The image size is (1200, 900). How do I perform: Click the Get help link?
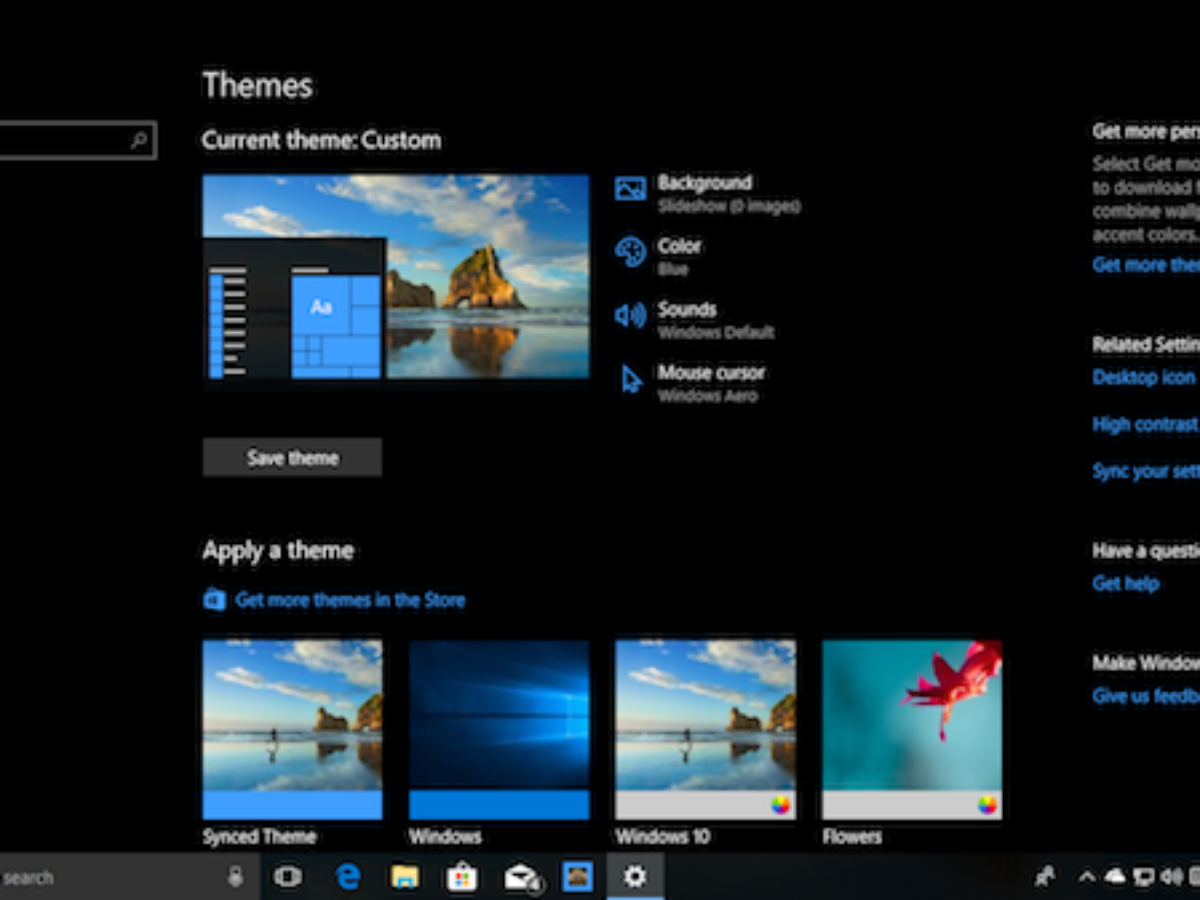(x=1125, y=584)
